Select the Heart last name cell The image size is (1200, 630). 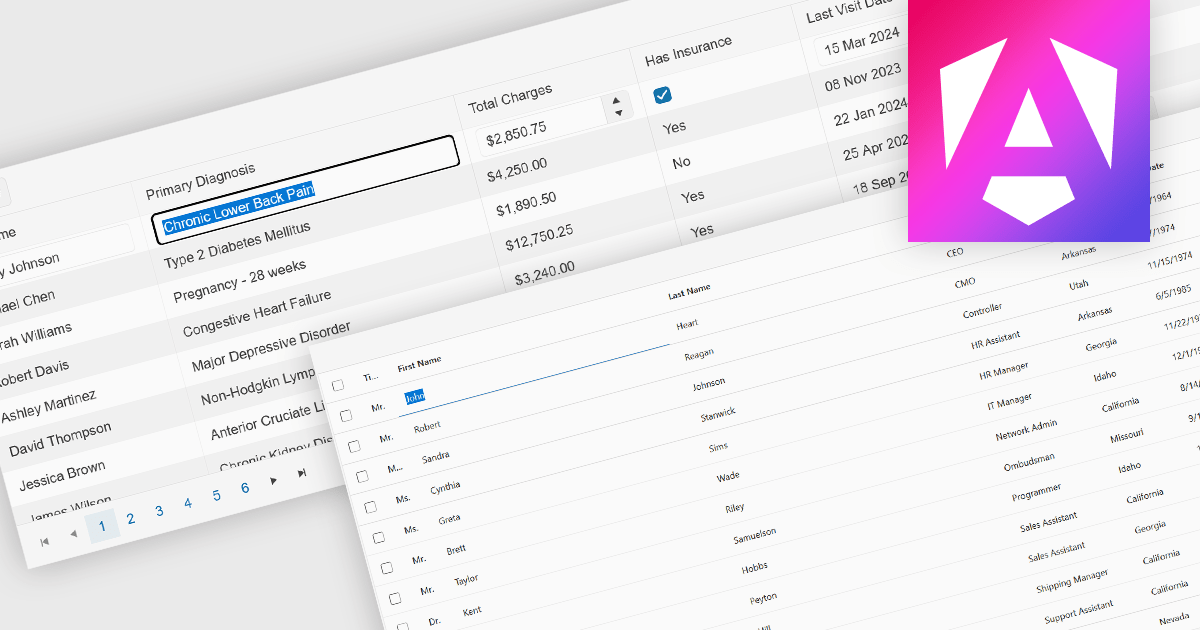687,324
